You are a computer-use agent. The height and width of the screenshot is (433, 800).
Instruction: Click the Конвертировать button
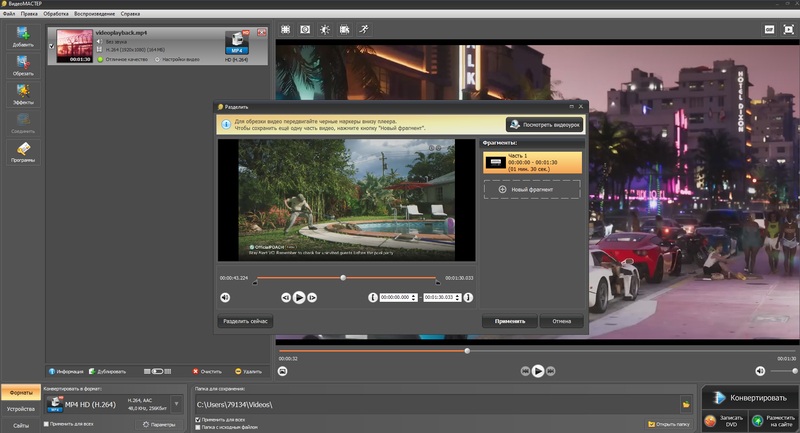click(750, 398)
